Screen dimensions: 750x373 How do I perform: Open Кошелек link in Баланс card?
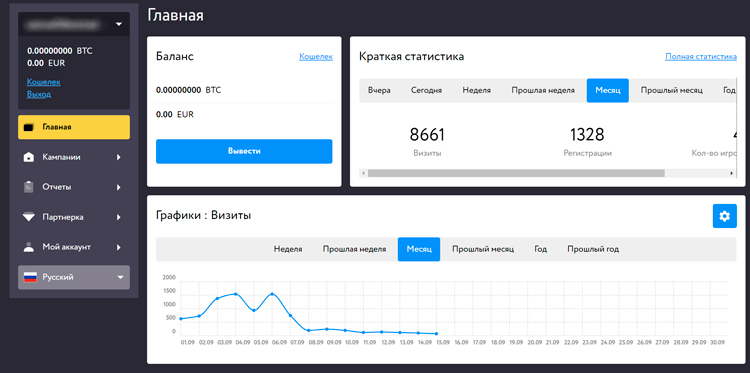(x=316, y=56)
